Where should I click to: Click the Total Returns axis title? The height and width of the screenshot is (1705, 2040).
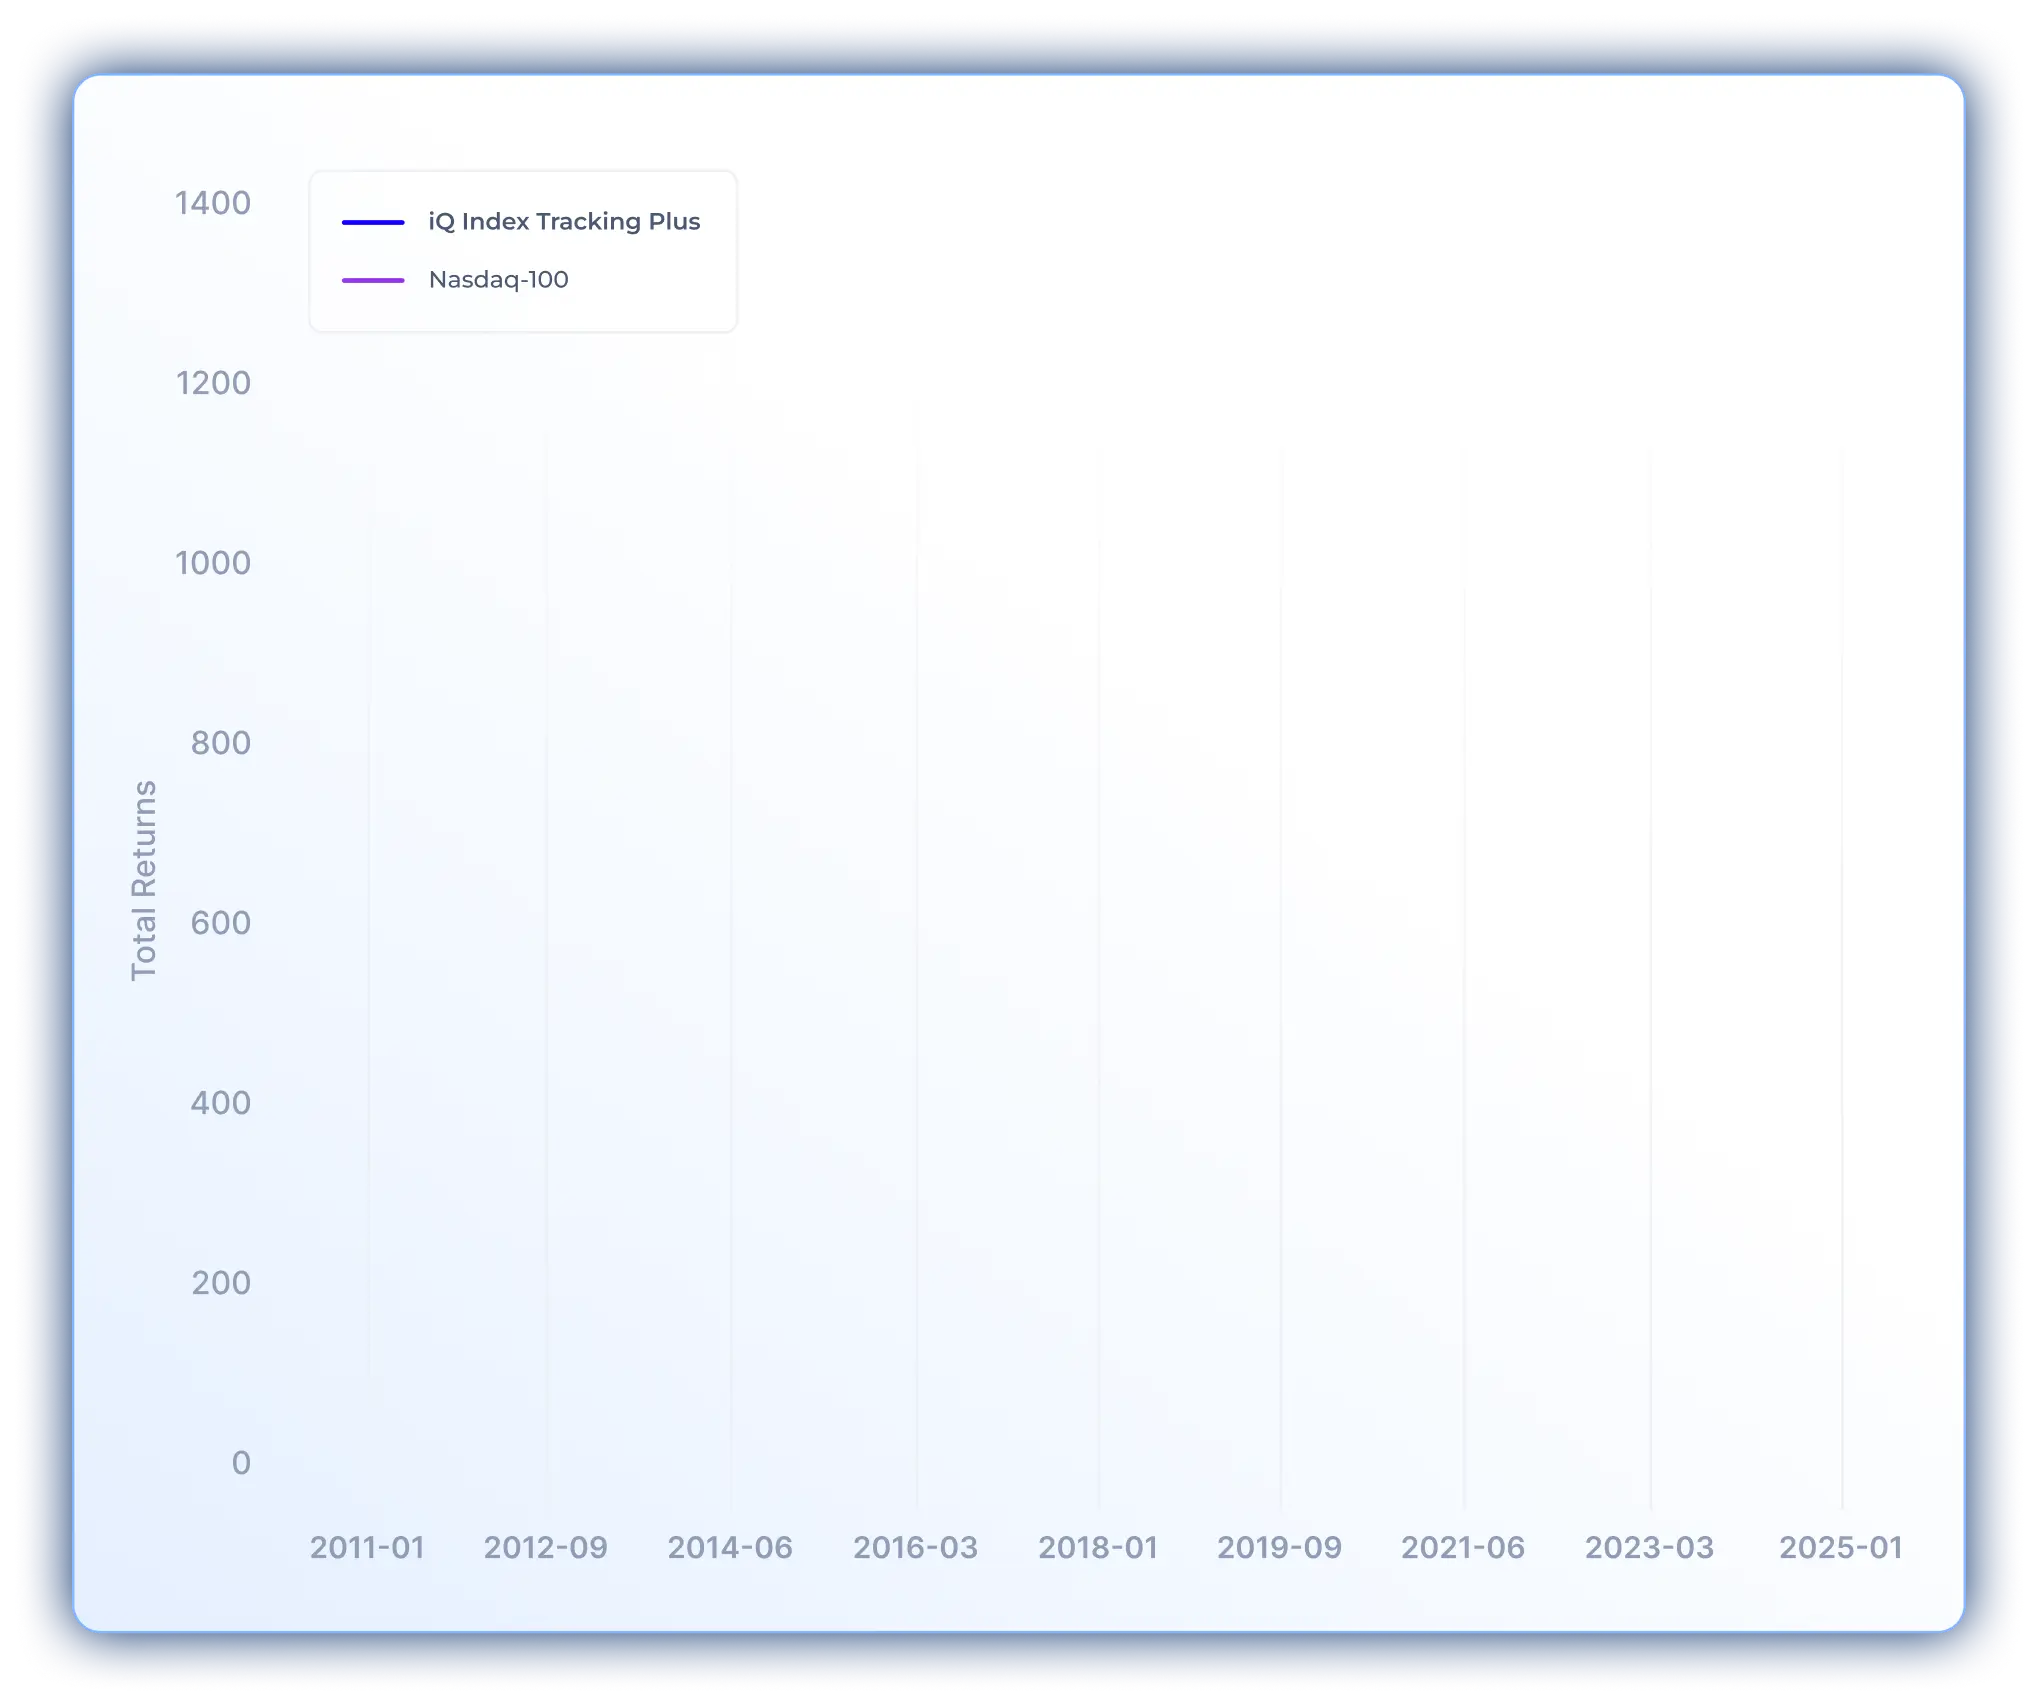tap(144, 880)
